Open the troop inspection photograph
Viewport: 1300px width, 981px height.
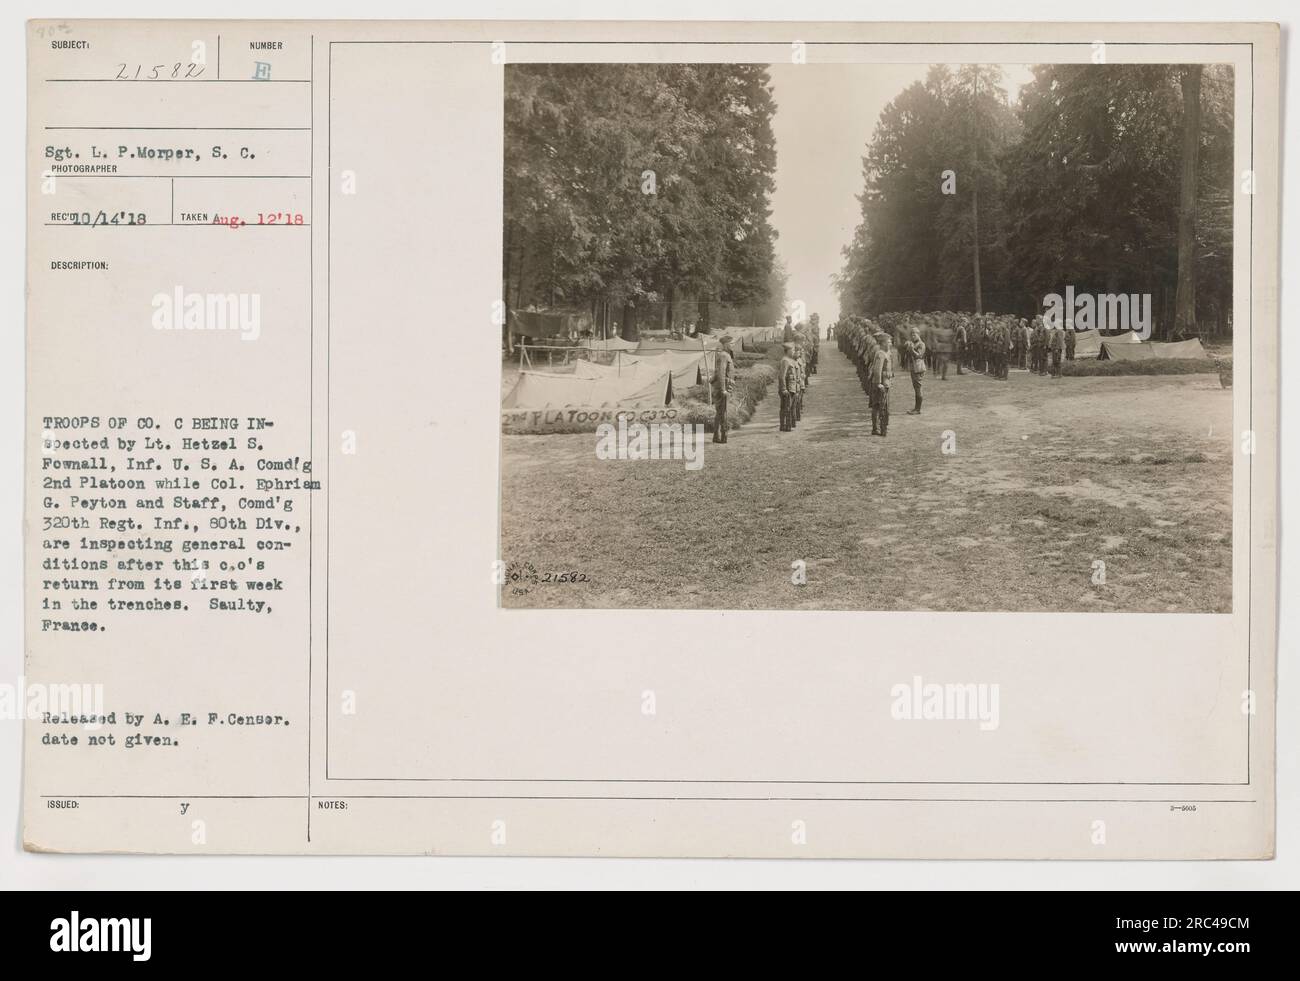tap(867, 338)
